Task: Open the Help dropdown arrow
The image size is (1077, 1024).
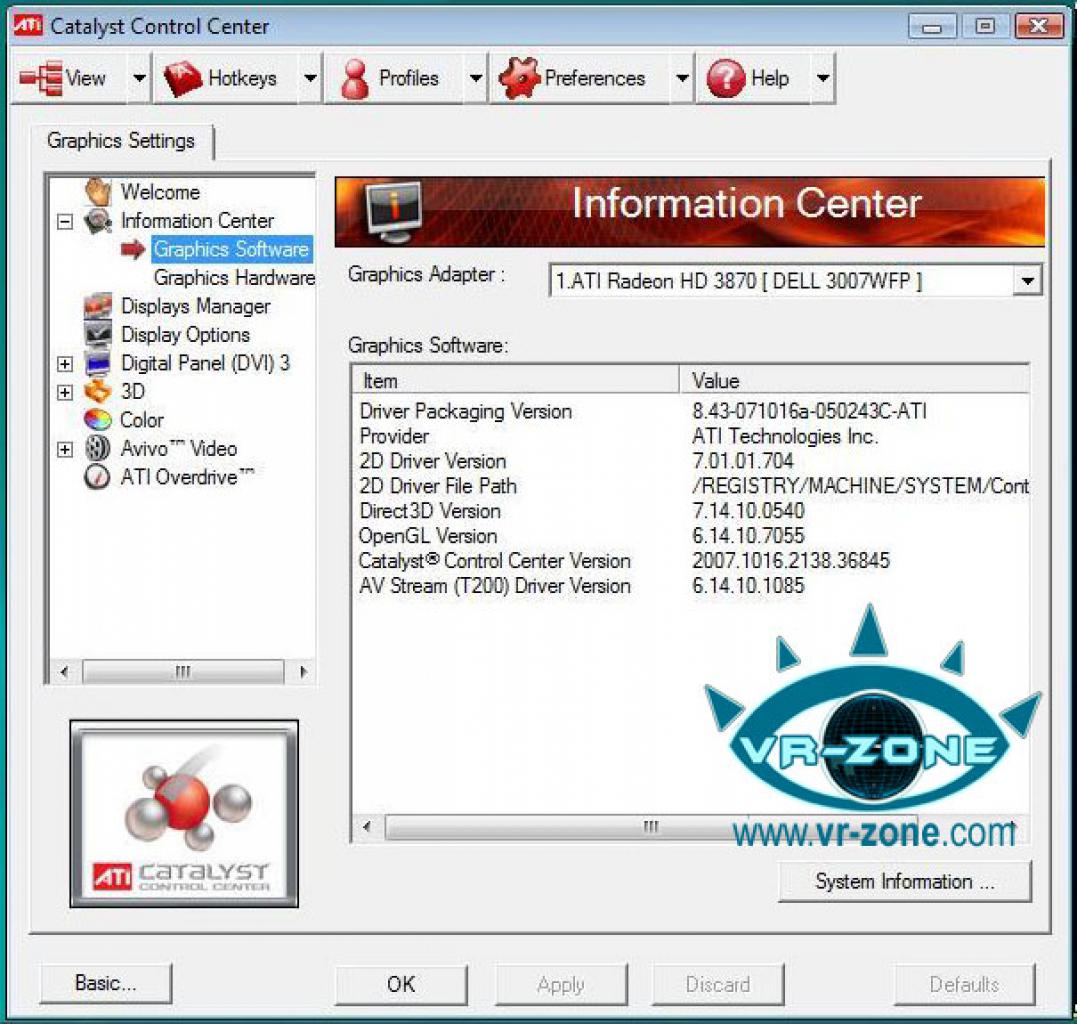Action: point(823,78)
